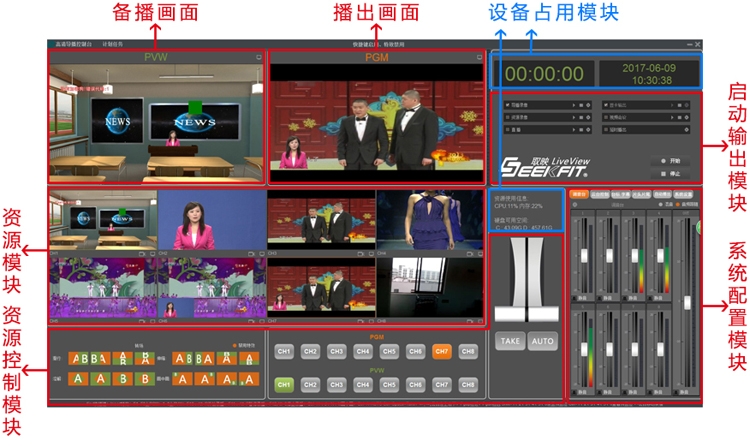
Task: Select the female news anchor source thumbnail
Action: click(x=210, y=222)
